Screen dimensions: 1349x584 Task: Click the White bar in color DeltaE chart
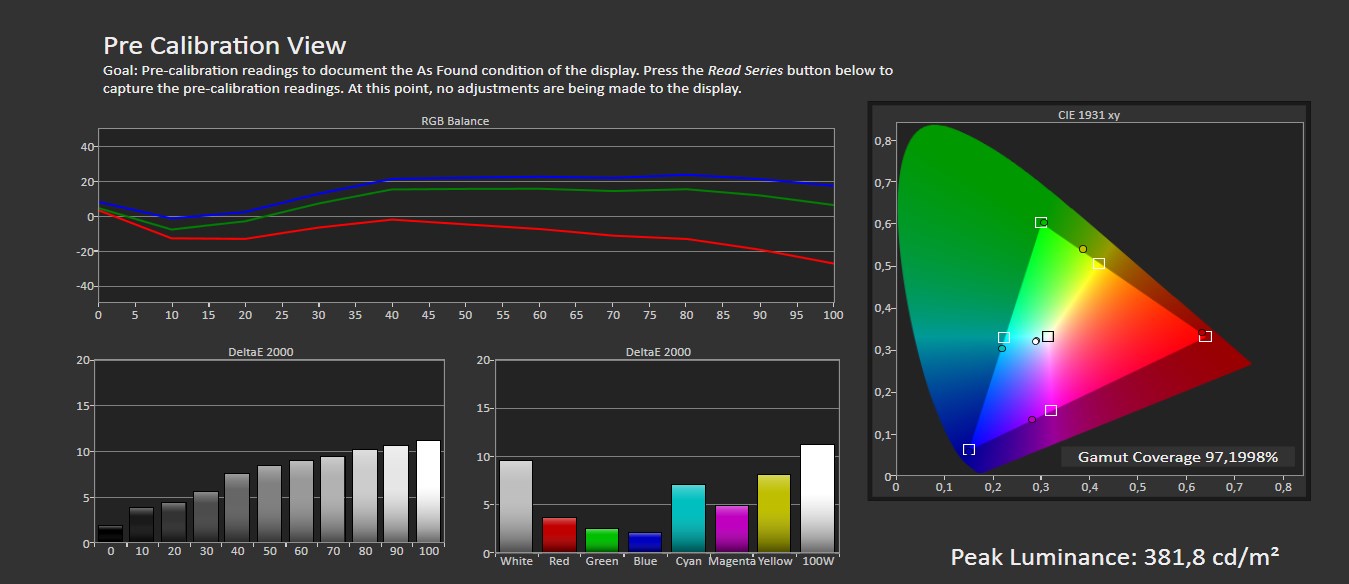tap(516, 507)
